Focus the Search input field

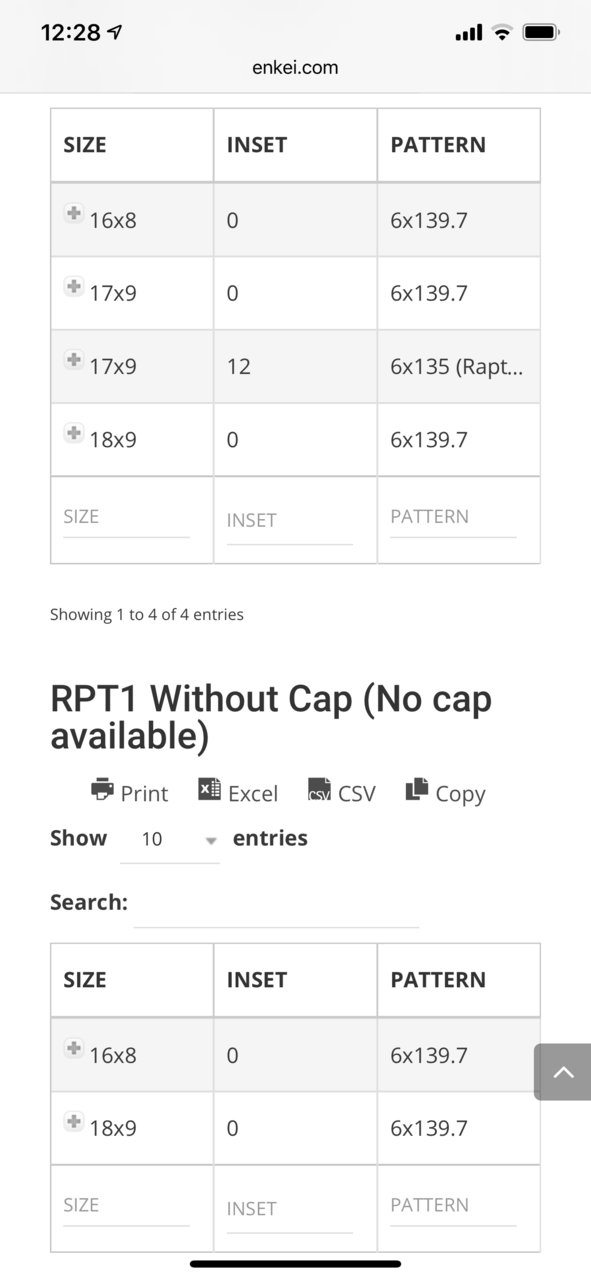coord(276,904)
